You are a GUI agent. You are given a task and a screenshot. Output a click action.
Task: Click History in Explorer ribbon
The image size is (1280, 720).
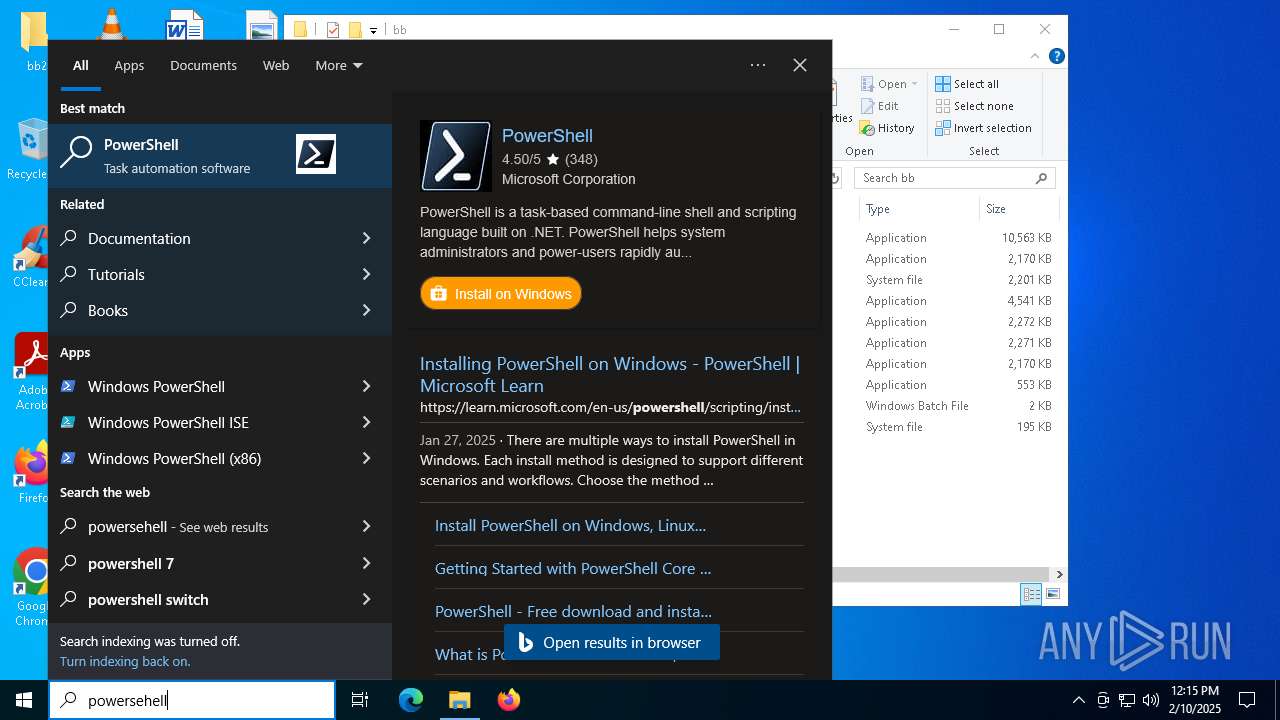887,128
